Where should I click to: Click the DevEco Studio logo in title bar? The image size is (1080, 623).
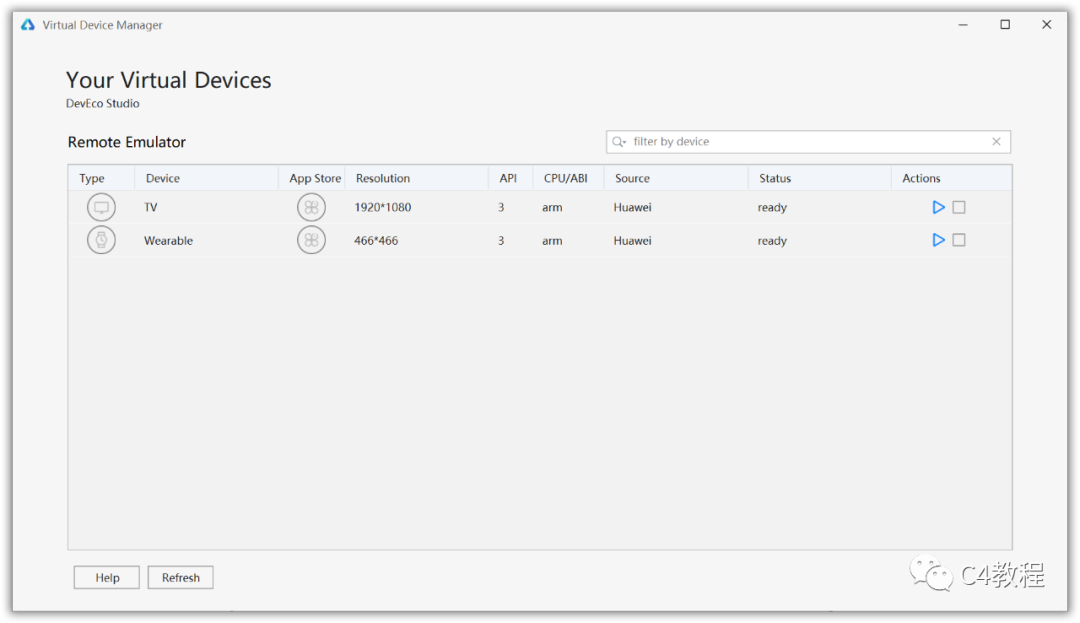28,25
